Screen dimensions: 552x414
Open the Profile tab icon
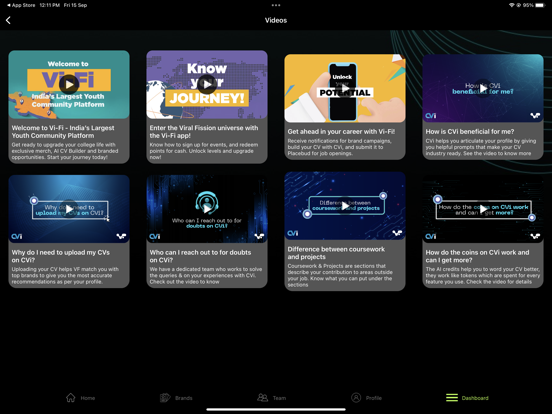coord(356,398)
